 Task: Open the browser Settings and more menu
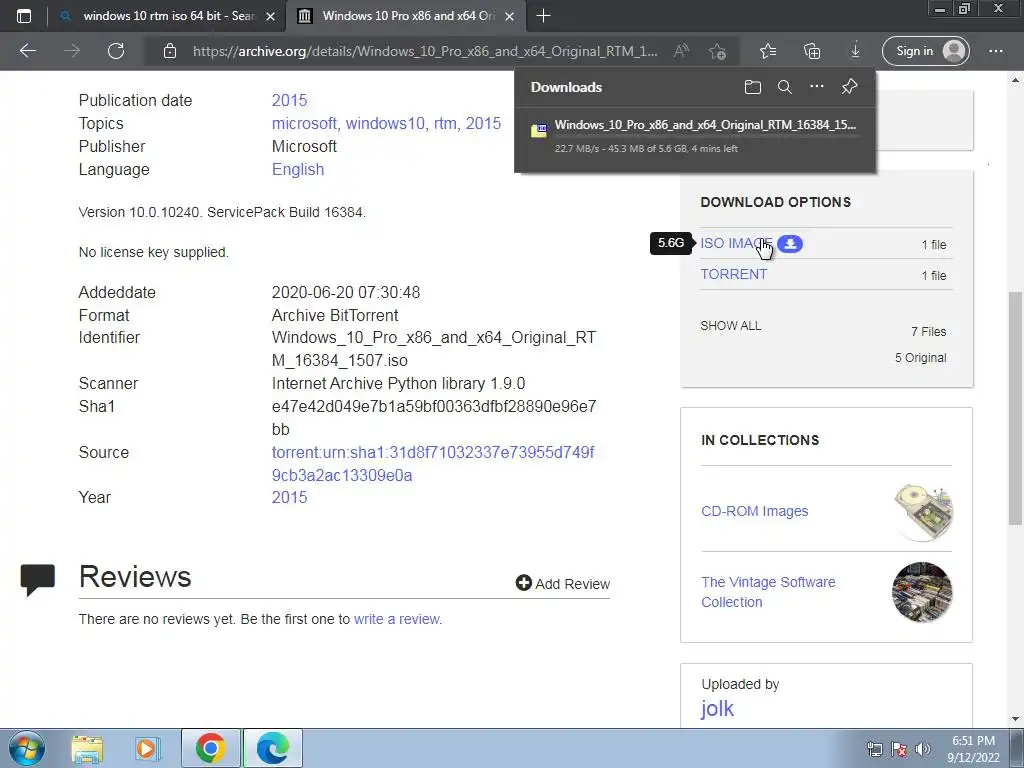[x=996, y=51]
